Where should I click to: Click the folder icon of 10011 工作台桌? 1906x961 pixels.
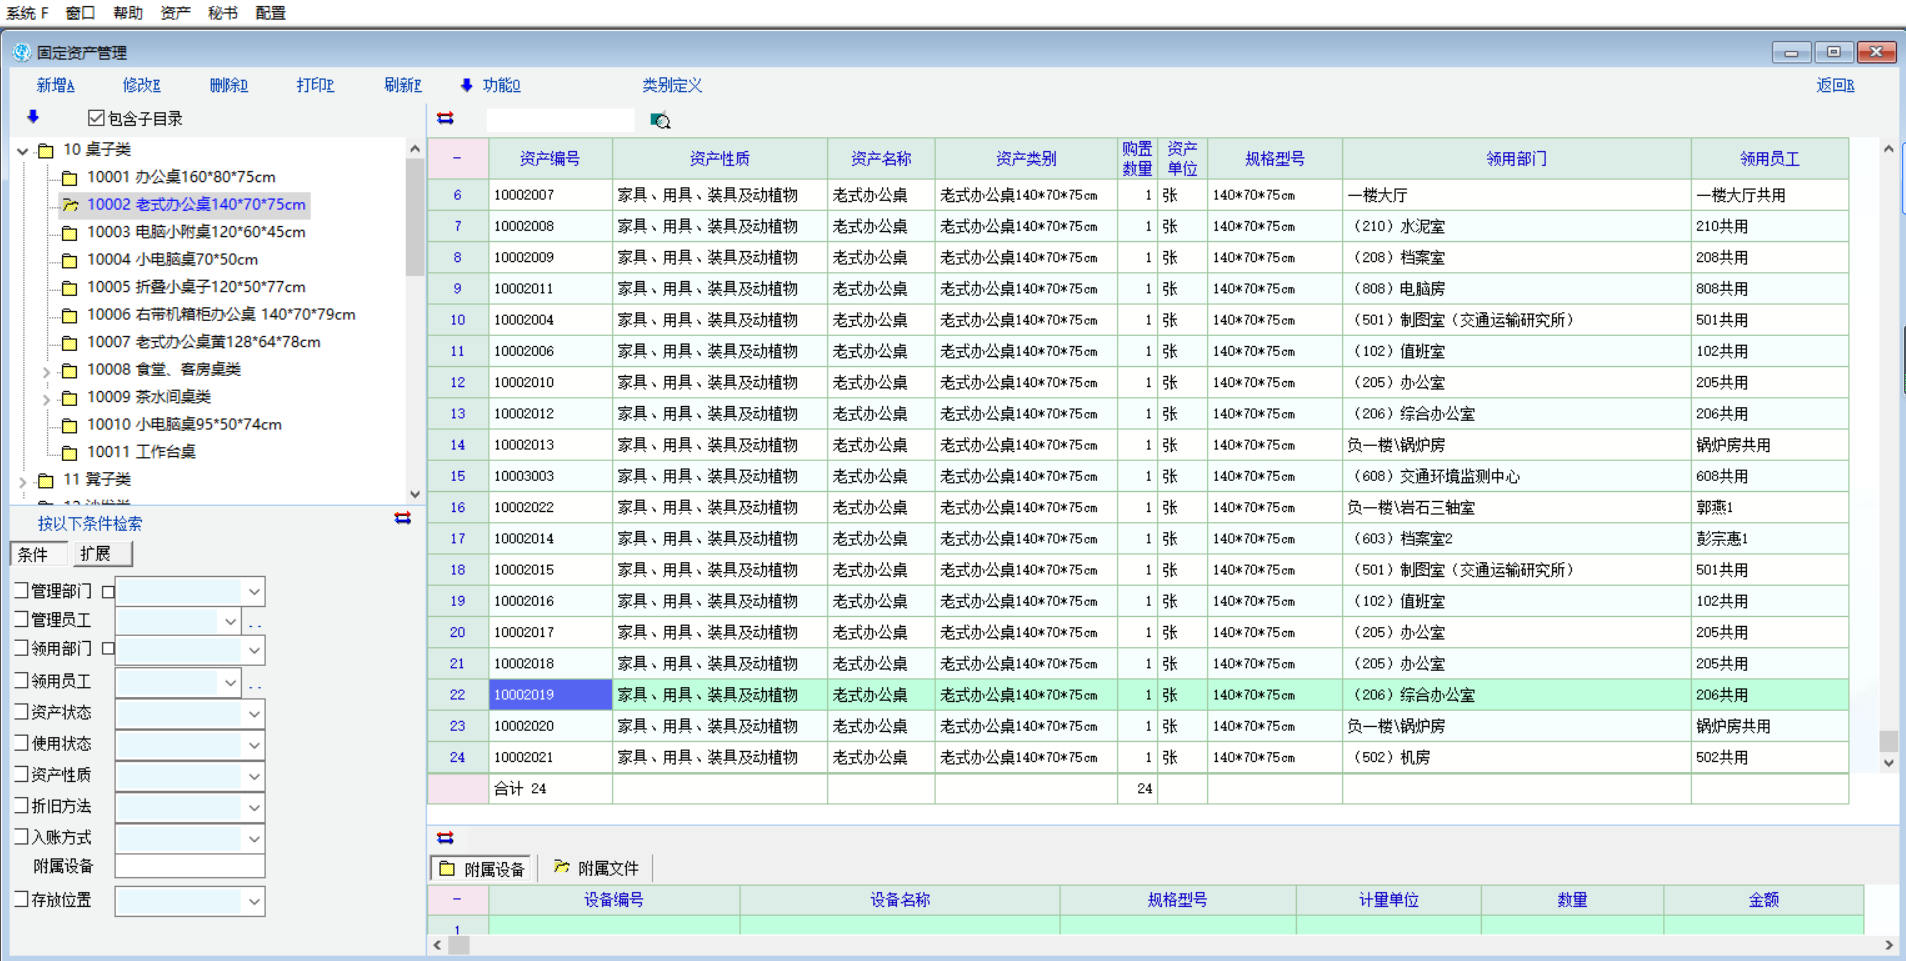point(70,453)
